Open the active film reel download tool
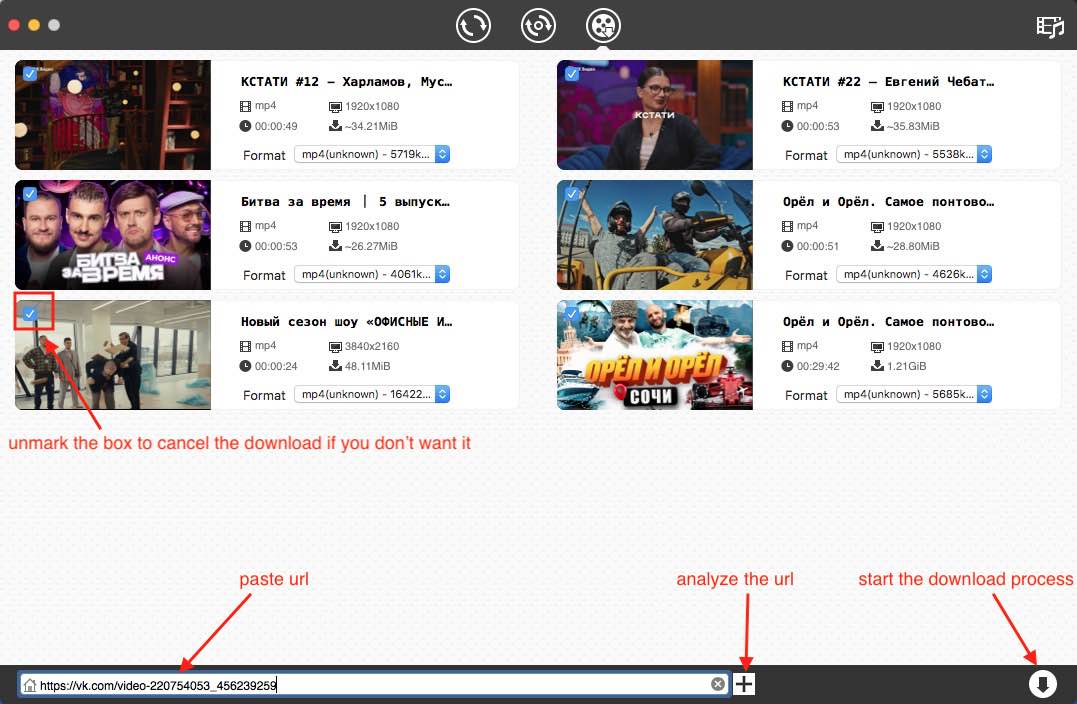 click(x=603, y=26)
